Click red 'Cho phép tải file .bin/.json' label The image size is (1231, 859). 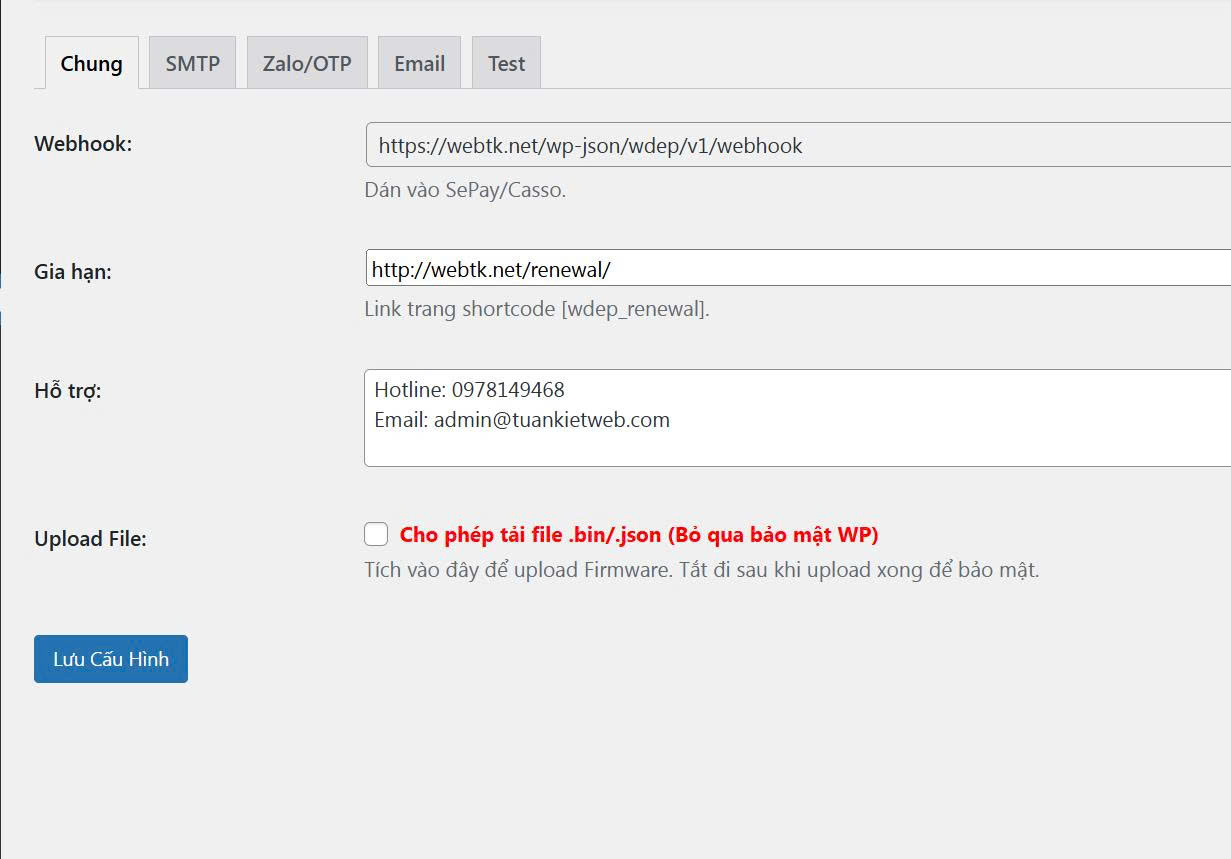tap(638, 535)
